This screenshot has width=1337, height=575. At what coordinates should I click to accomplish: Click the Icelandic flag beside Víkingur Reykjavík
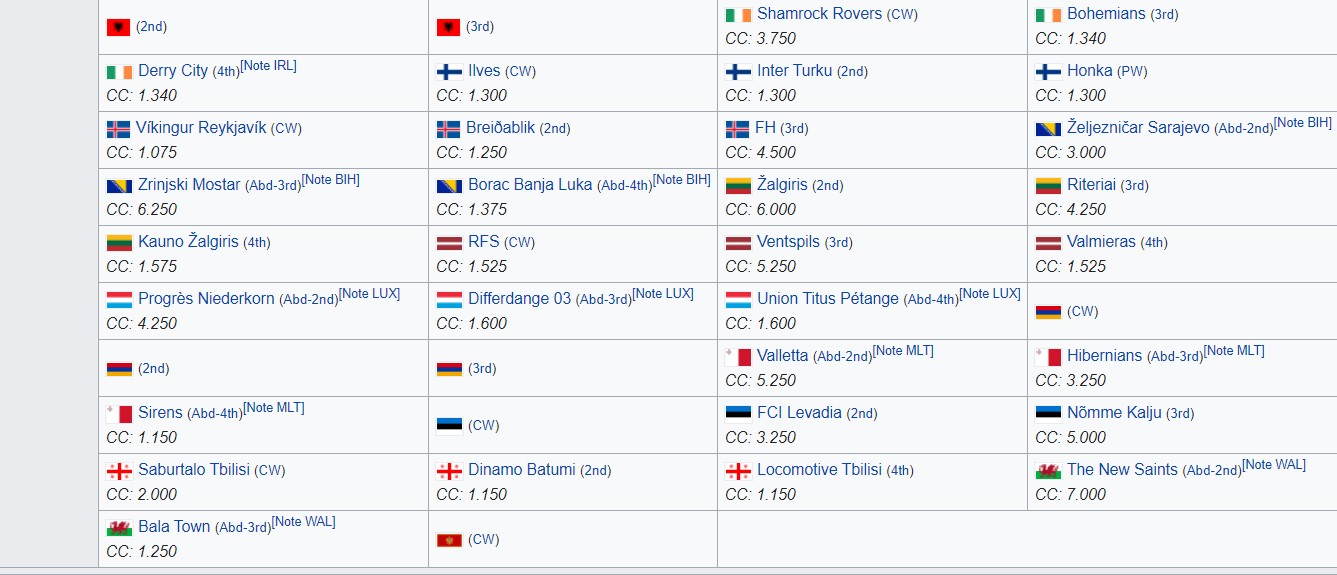click(x=118, y=129)
